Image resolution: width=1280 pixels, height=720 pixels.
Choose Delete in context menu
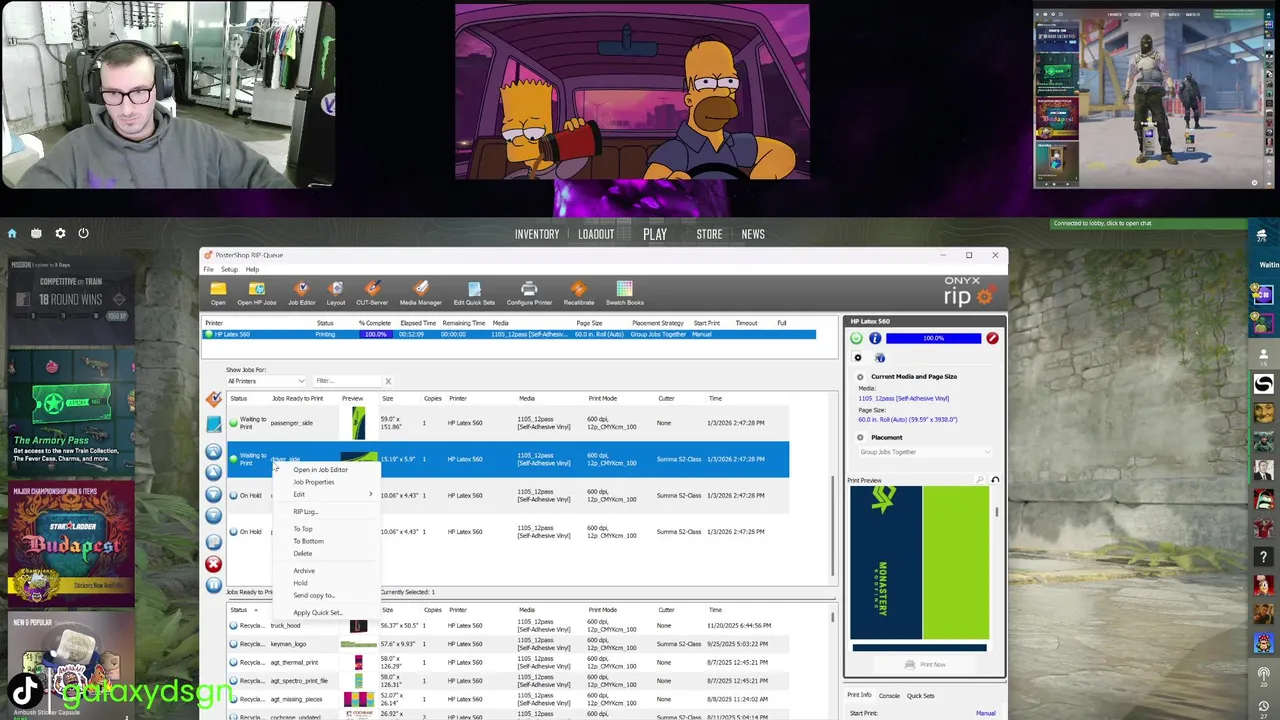click(302, 553)
